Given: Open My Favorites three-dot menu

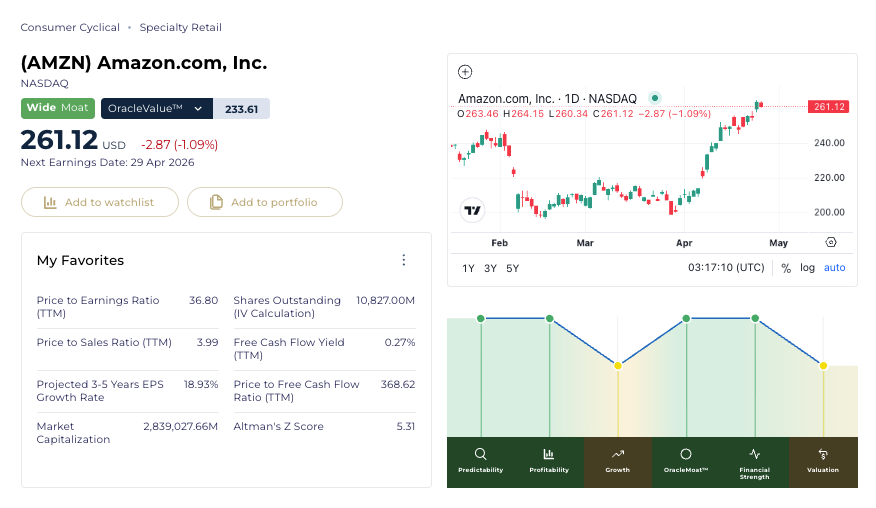Looking at the screenshot, I should pos(404,260).
